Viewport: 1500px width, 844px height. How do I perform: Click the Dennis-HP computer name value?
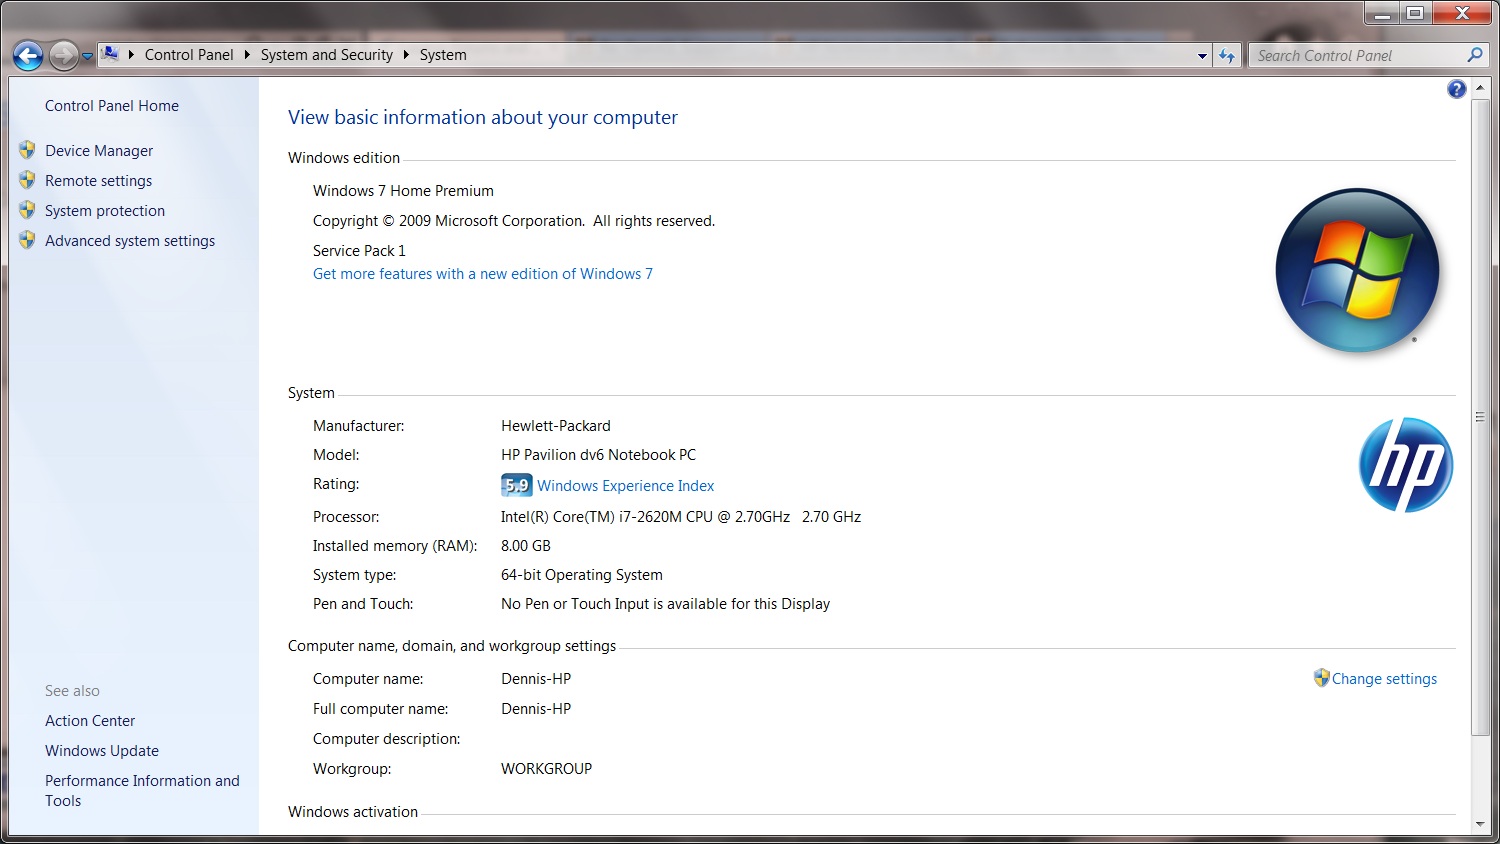(536, 679)
